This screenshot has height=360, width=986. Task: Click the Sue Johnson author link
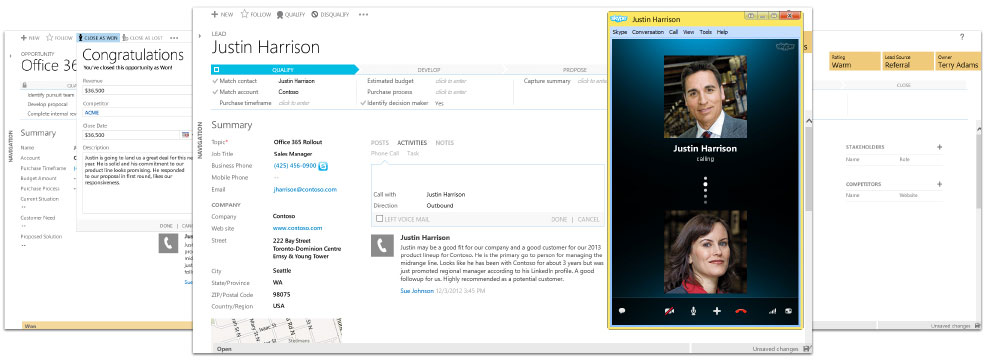[x=417, y=291]
